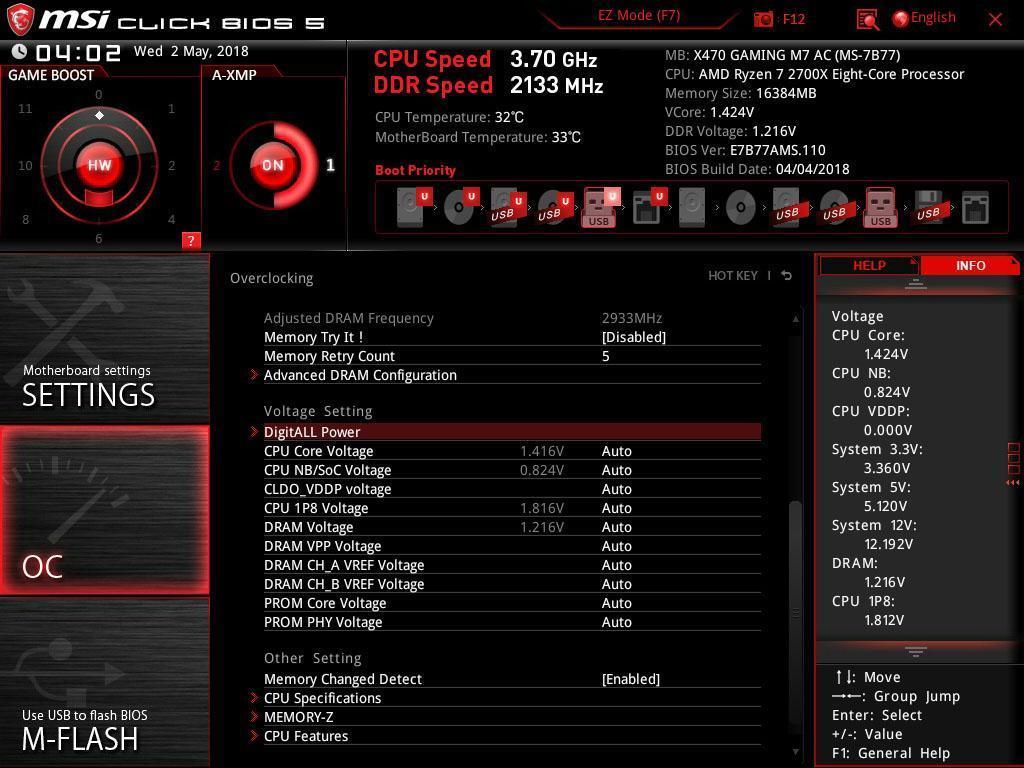1024x768 pixels.
Task: Open CPU 1P8 Voltage Auto dropdown
Action: (616, 508)
